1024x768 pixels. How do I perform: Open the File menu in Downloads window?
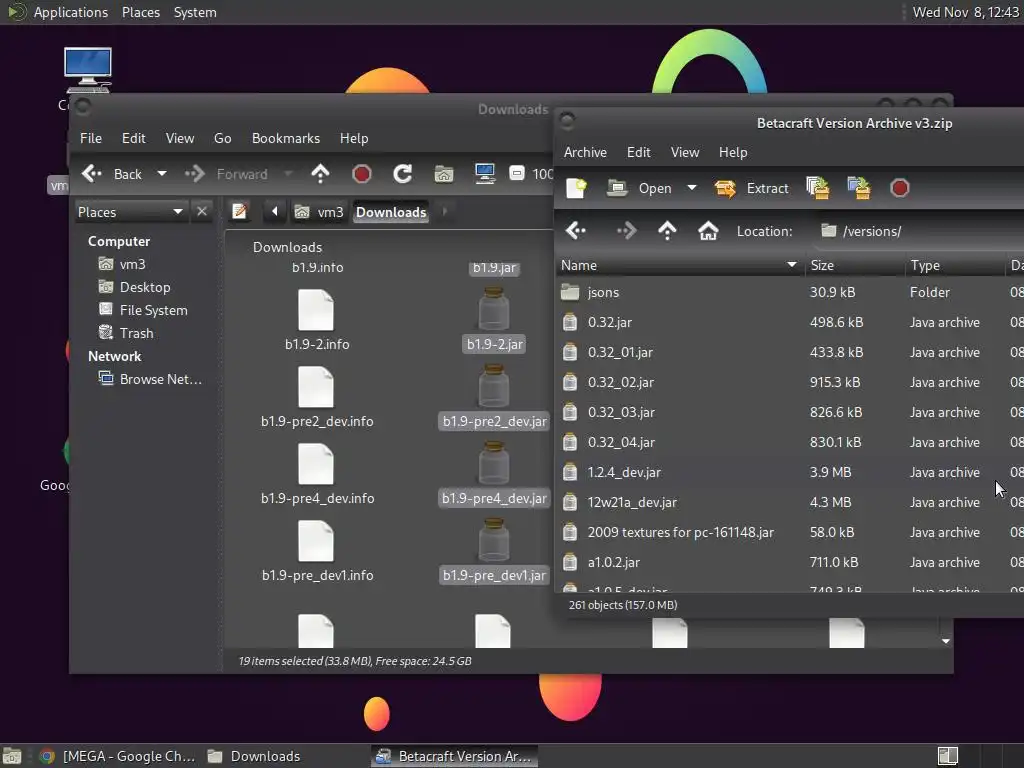click(x=91, y=138)
